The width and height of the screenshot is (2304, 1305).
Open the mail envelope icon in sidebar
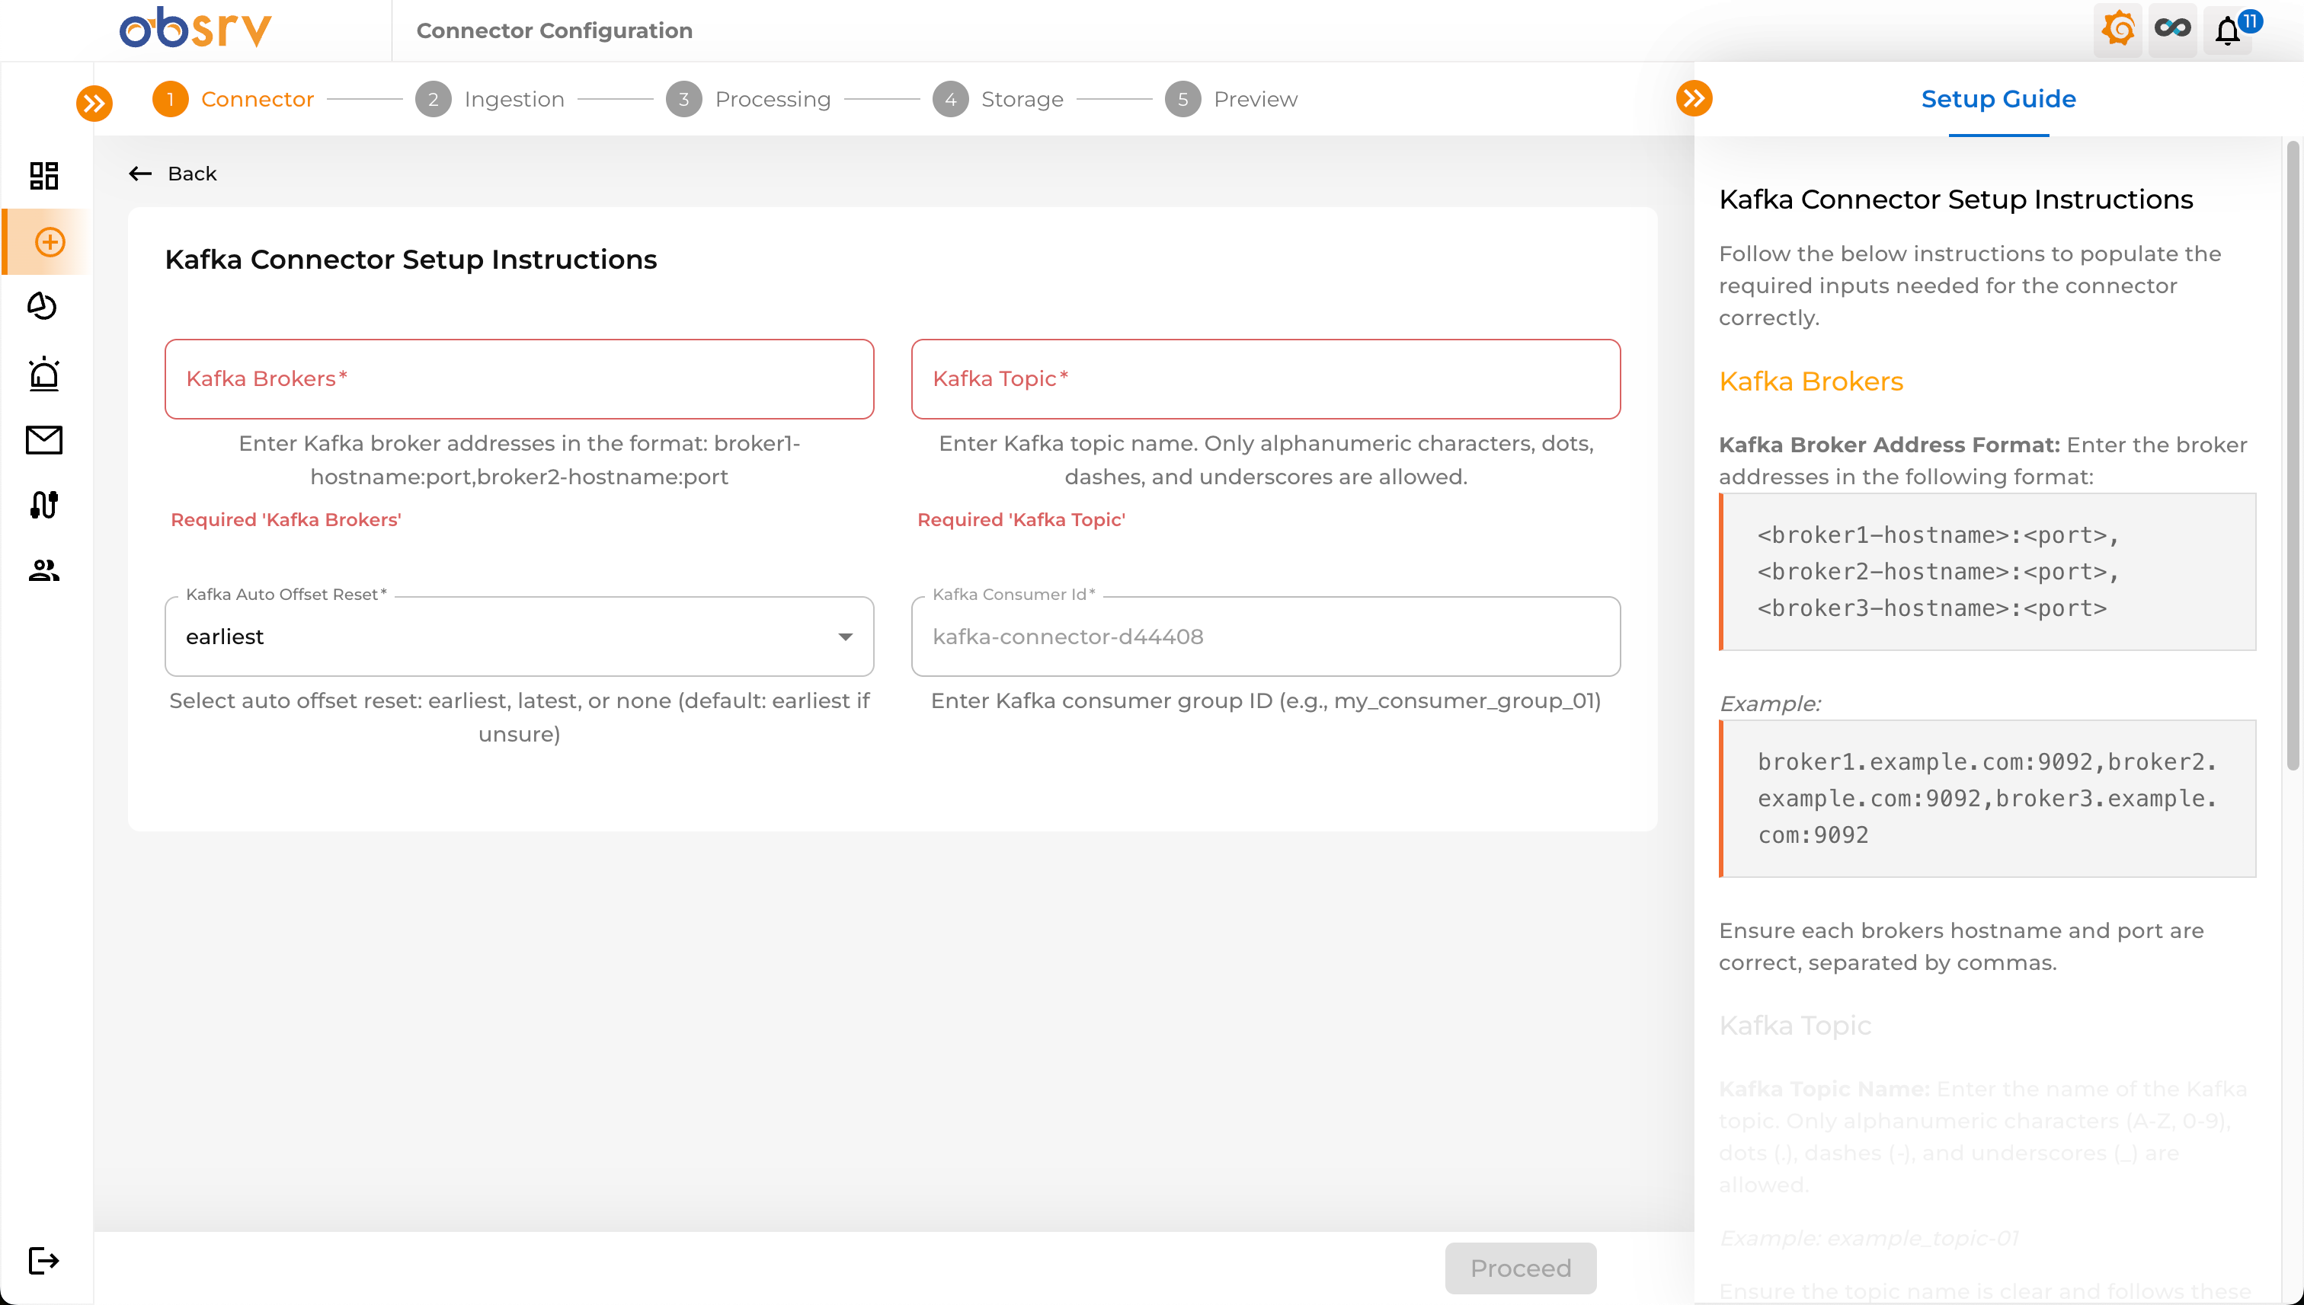[44, 440]
